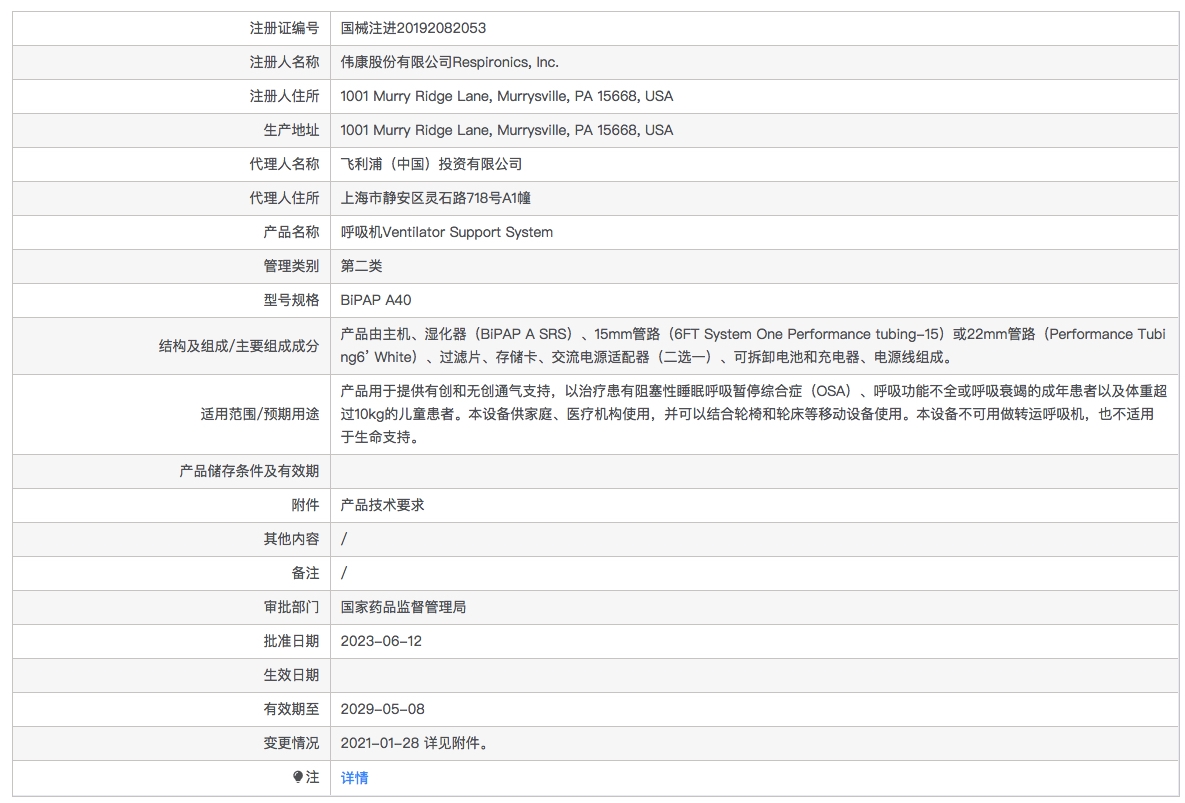Click the 变更情况 label
This screenshot has width=1185, height=803.
pos(291,743)
